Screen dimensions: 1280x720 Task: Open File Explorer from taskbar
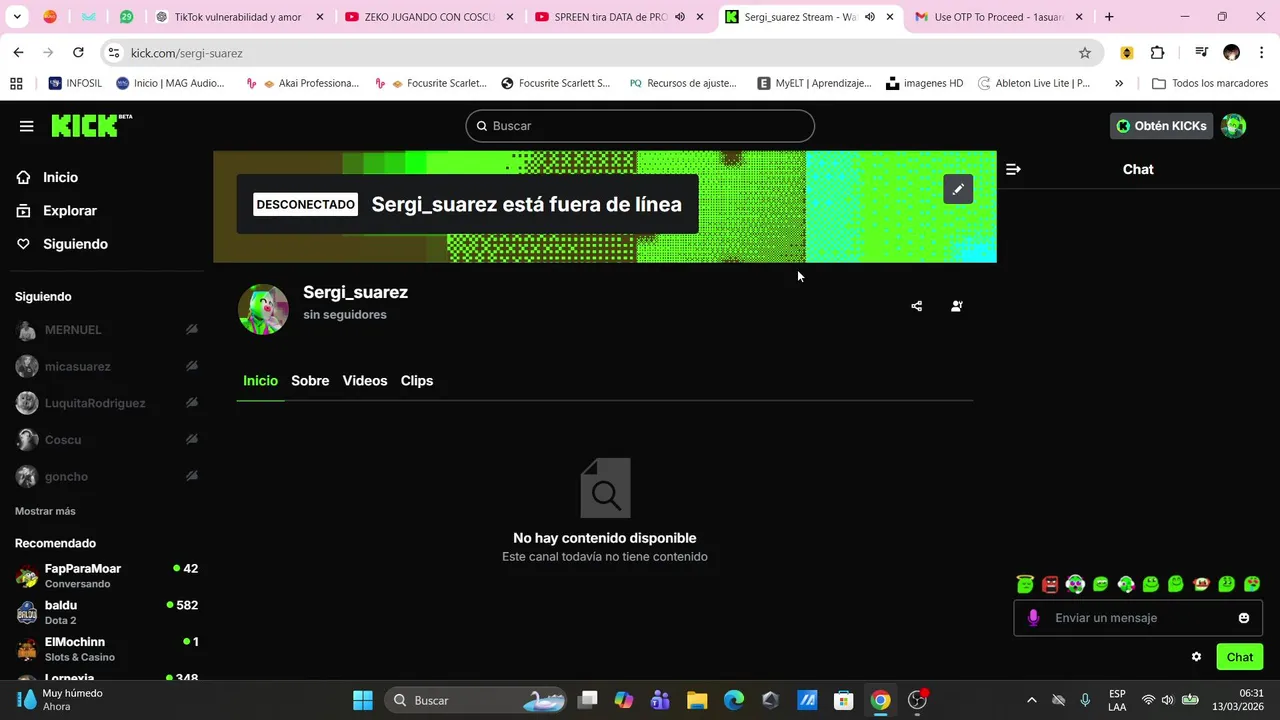point(697,700)
